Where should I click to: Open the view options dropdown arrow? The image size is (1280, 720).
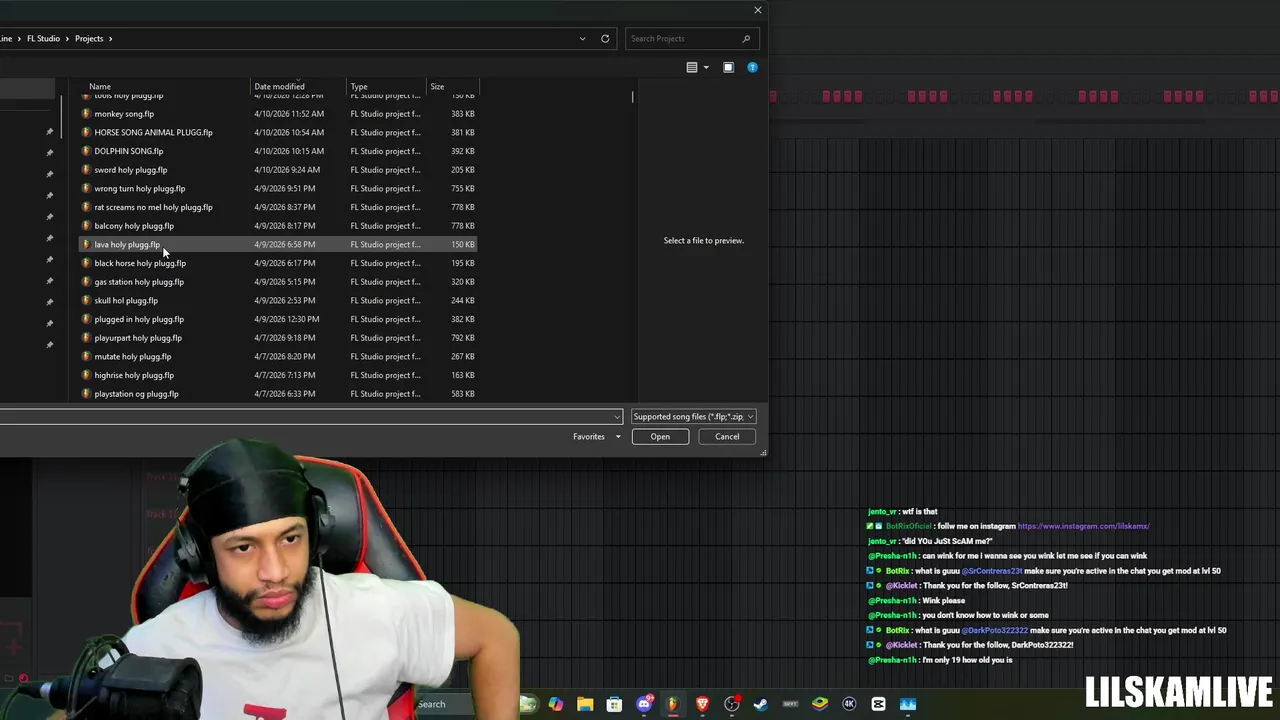coord(706,67)
